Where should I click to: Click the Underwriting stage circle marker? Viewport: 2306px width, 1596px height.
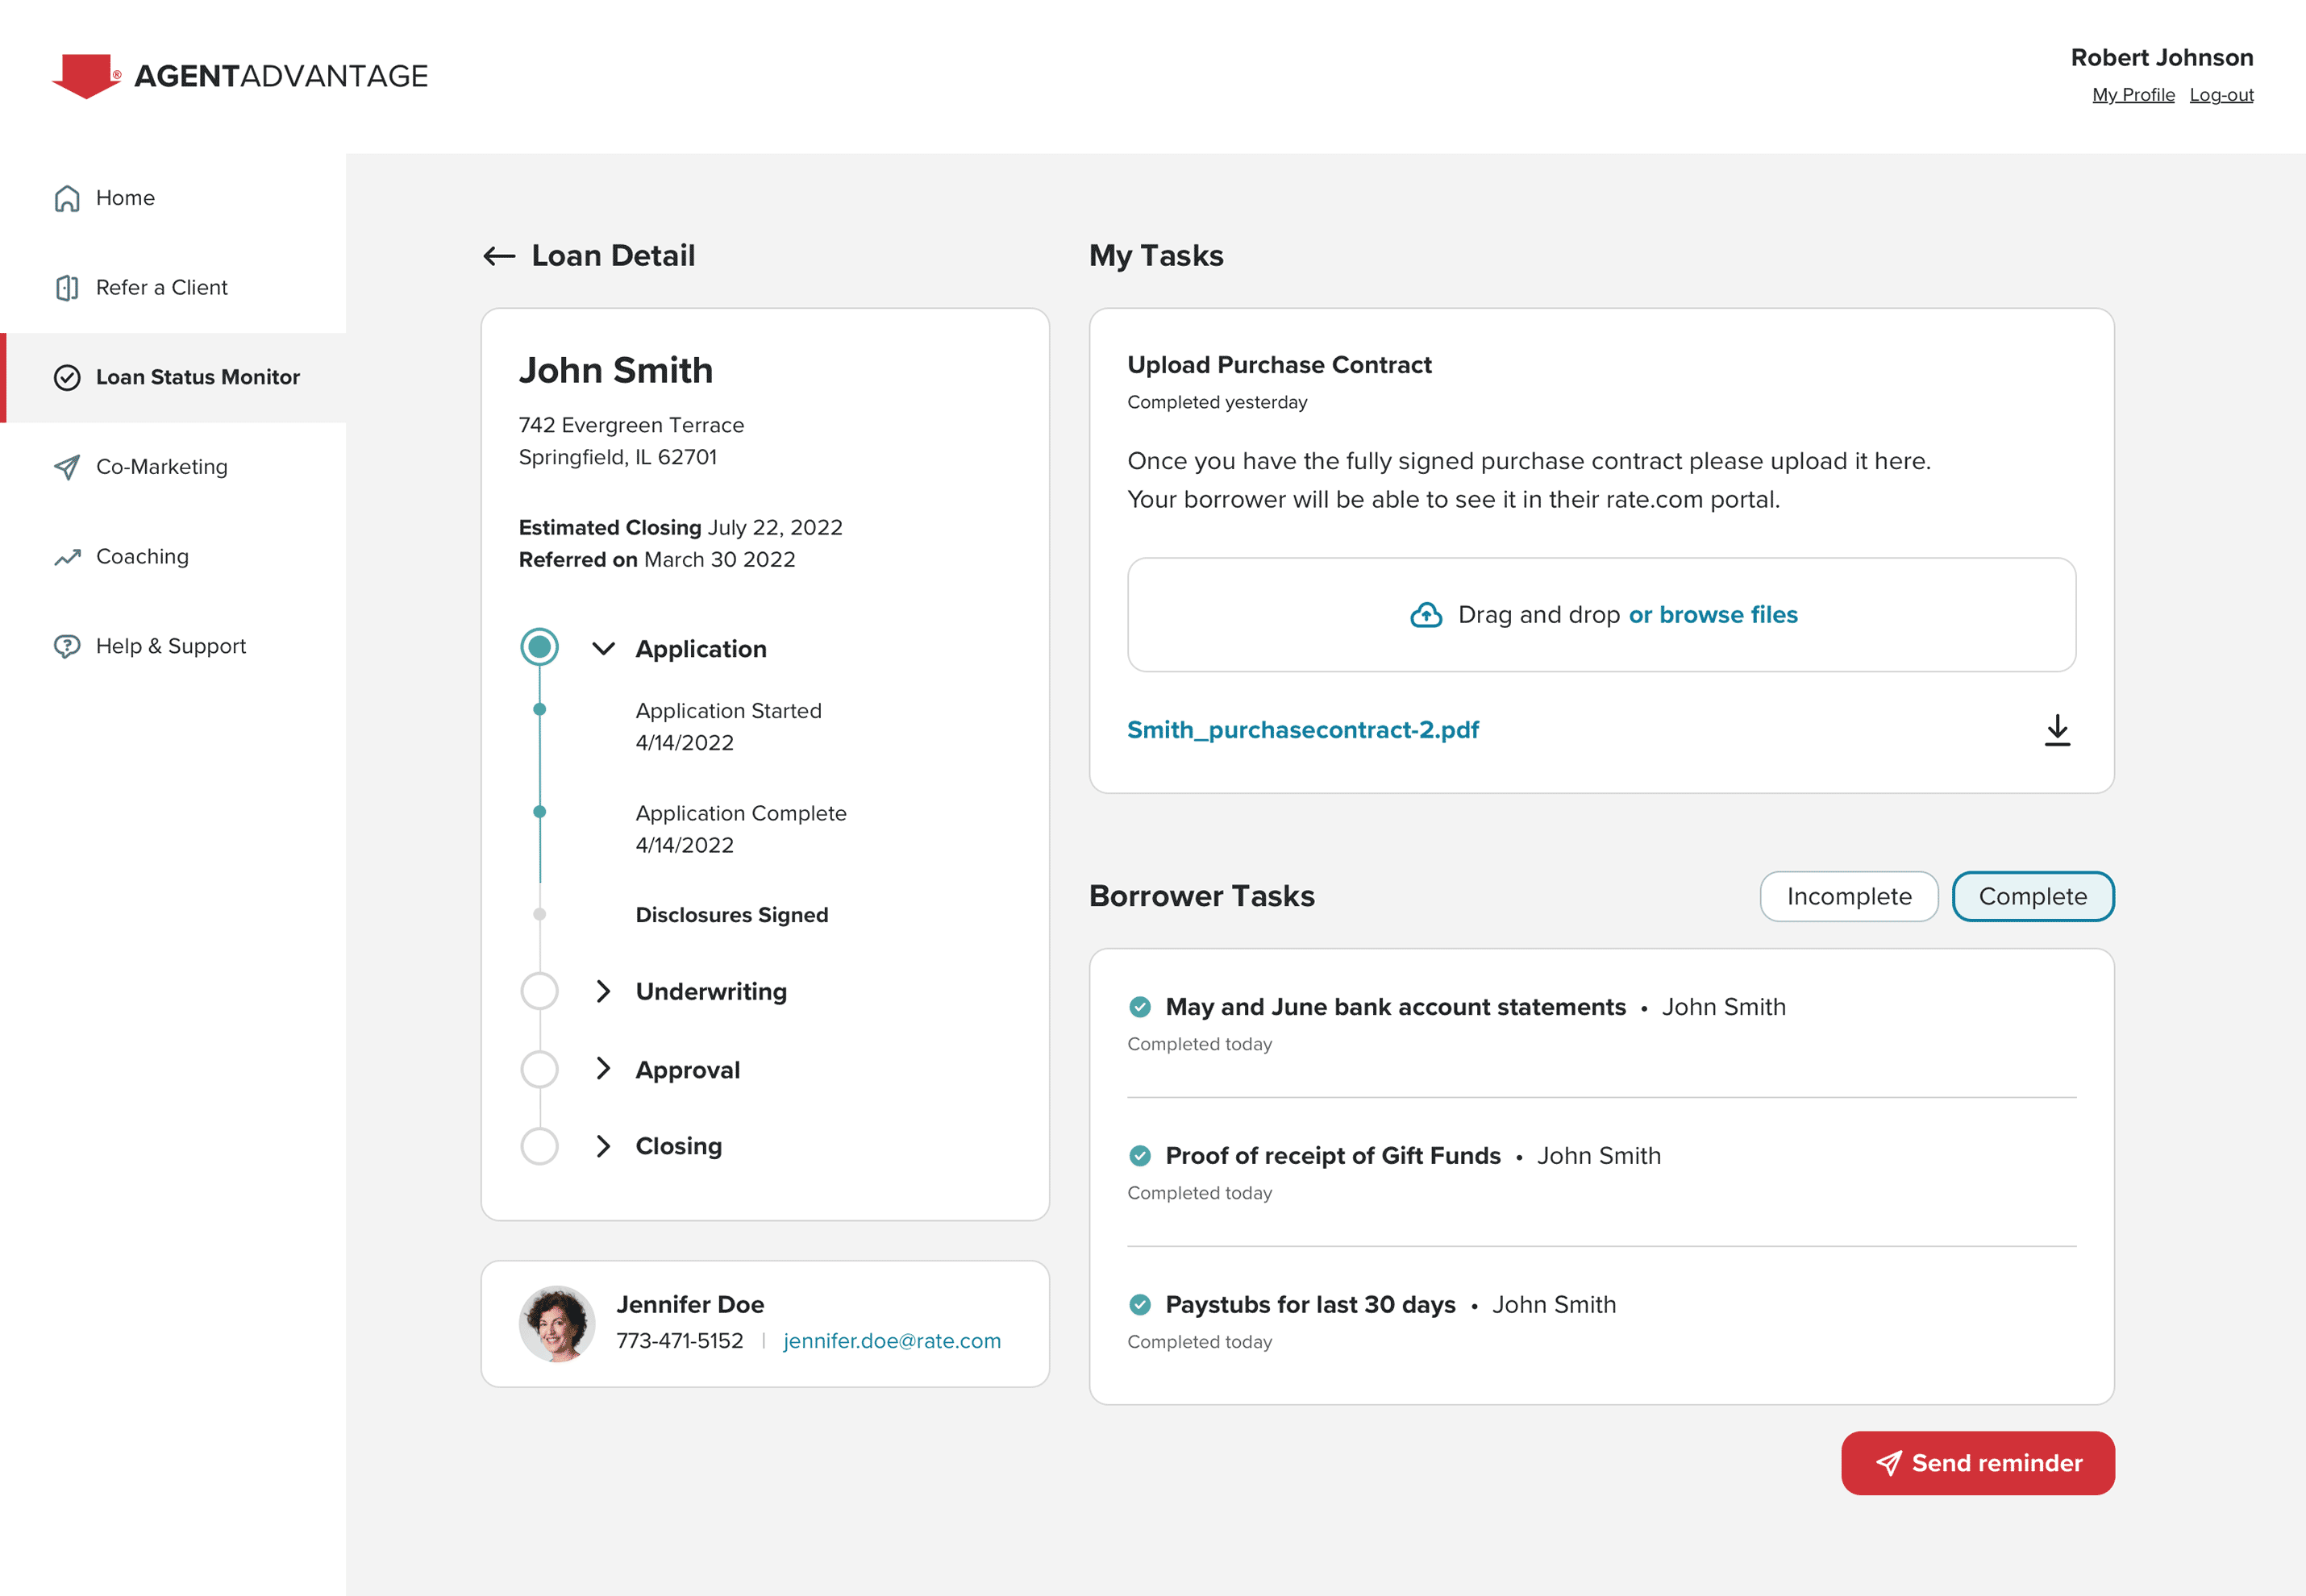coord(539,991)
